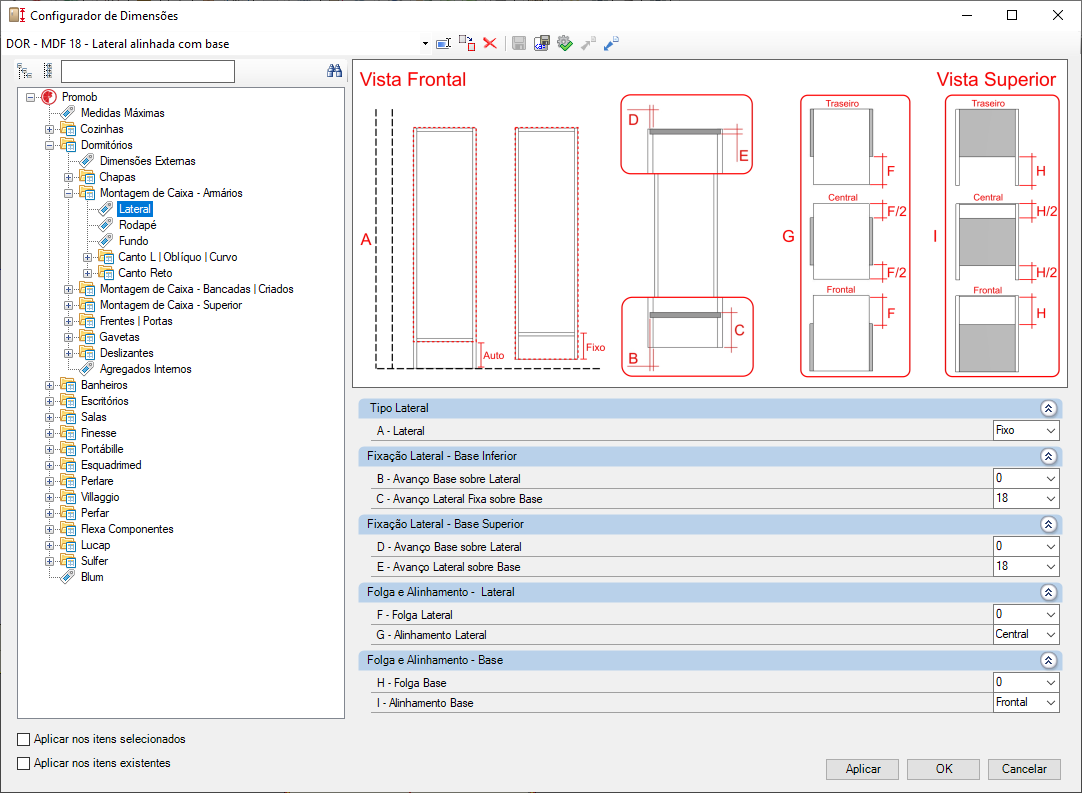Expand the Sulfer tree node
Image resolution: width=1082 pixels, height=793 pixels.
click(50, 561)
